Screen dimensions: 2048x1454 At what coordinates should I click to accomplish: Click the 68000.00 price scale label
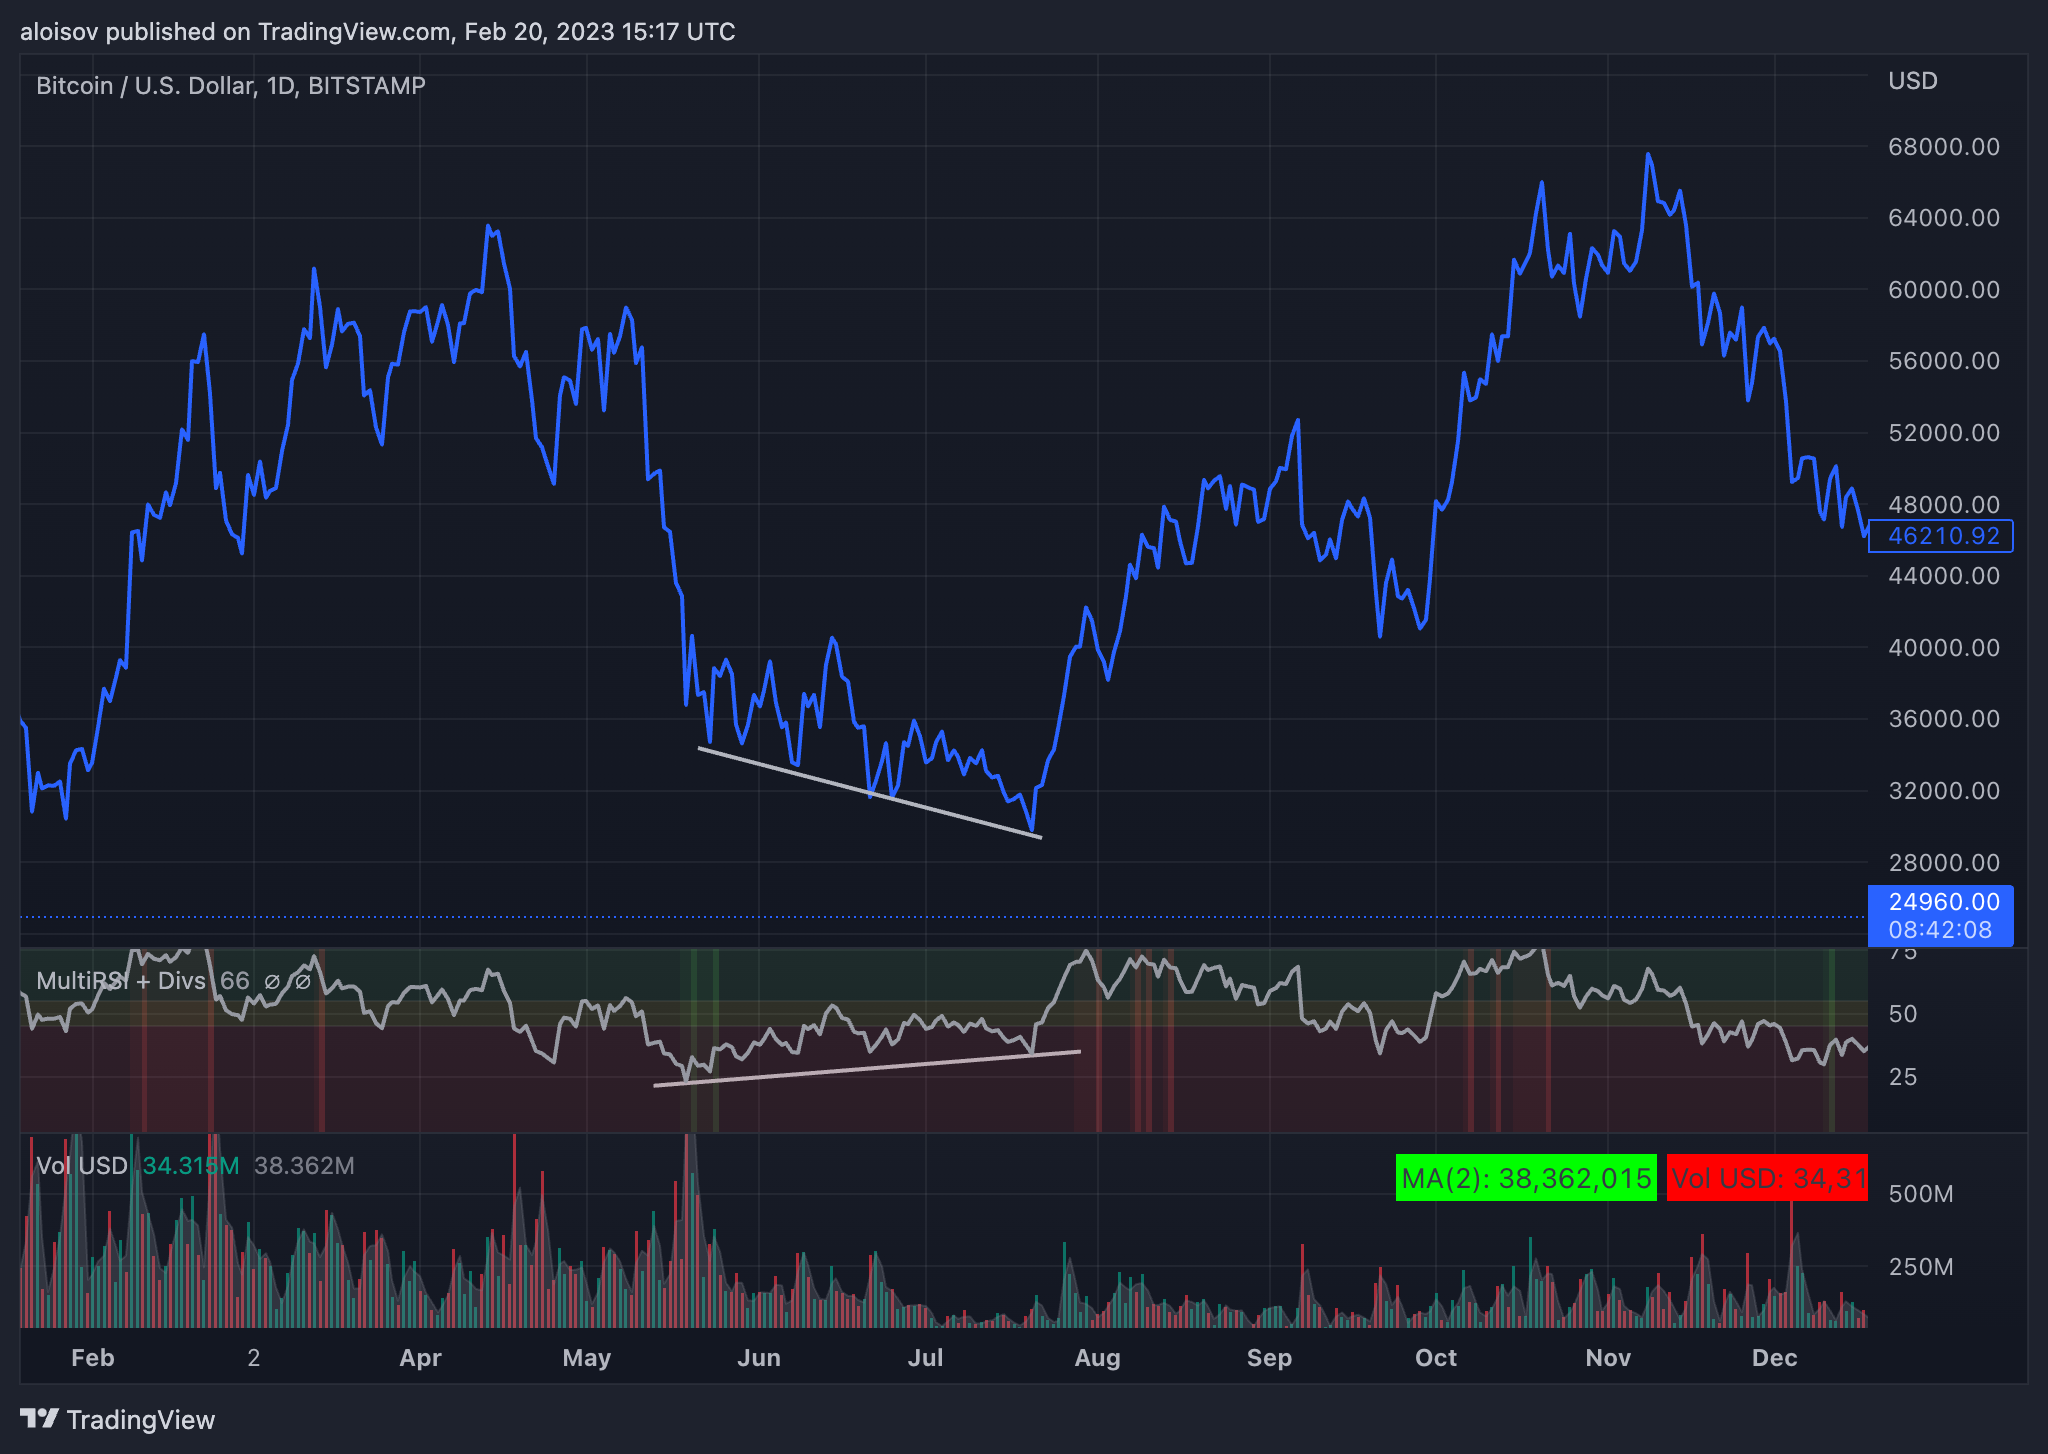[x=1943, y=147]
